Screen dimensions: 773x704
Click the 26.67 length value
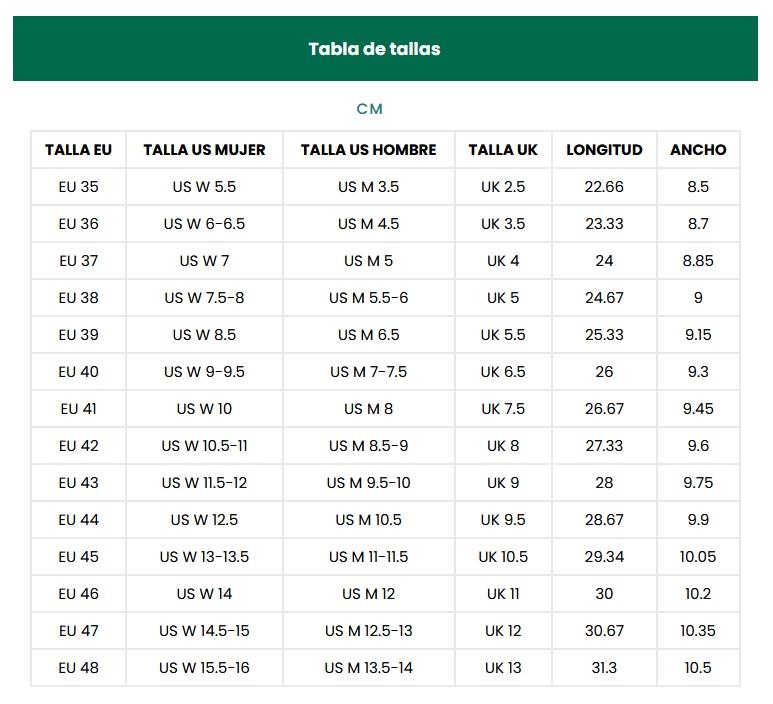(x=604, y=409)
